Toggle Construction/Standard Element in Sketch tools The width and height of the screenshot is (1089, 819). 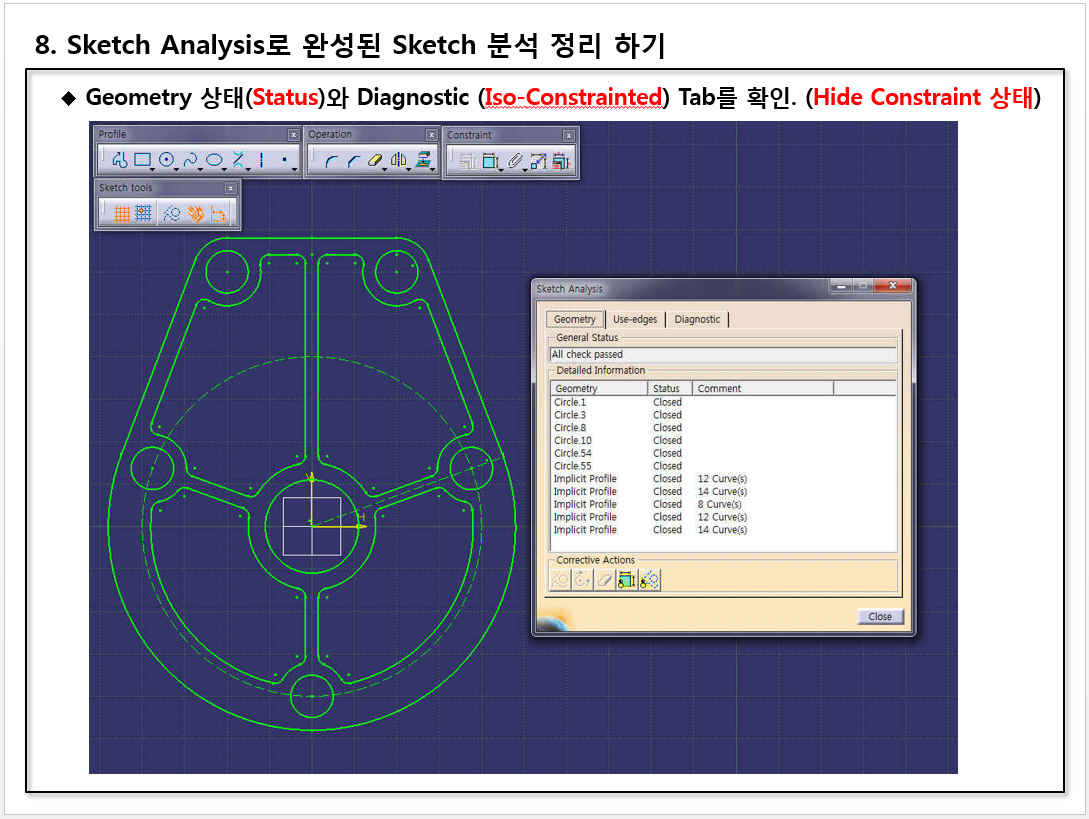pyautogui.click(x=171, y=213)
